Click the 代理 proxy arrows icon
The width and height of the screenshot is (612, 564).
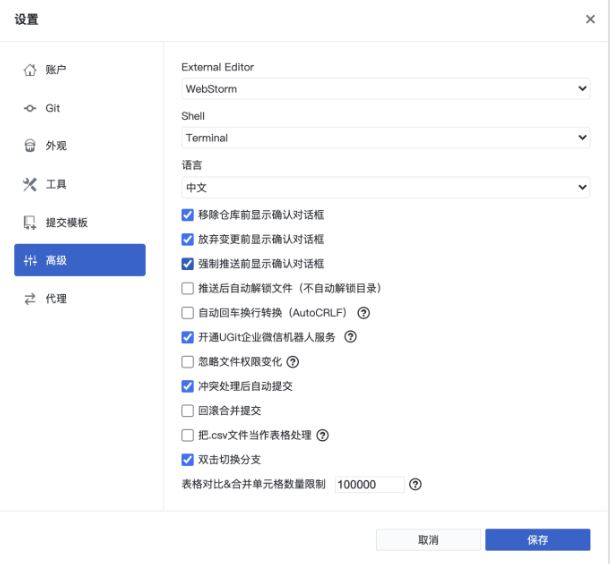click(30, 299)
